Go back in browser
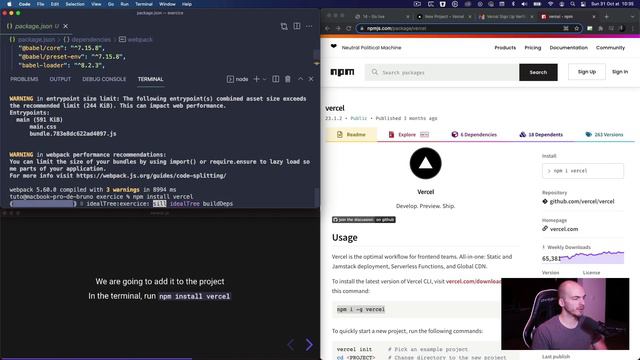Image resolution: width=640 pixels, height=360 pixels. point(327,28)
